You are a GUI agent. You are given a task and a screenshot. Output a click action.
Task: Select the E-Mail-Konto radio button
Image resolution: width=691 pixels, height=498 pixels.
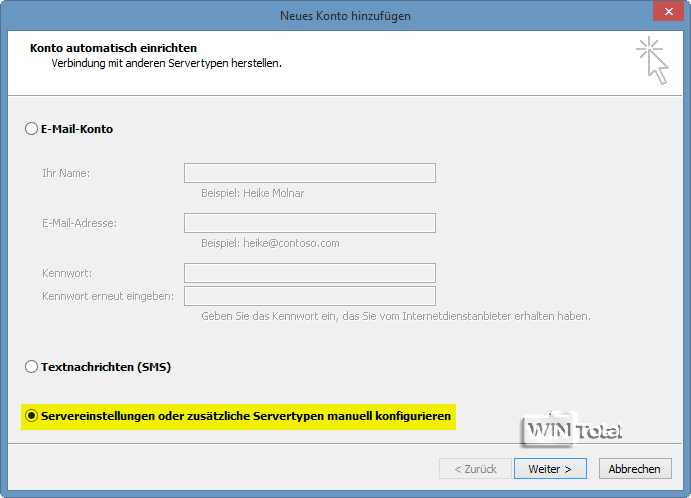tap(31, 129)
